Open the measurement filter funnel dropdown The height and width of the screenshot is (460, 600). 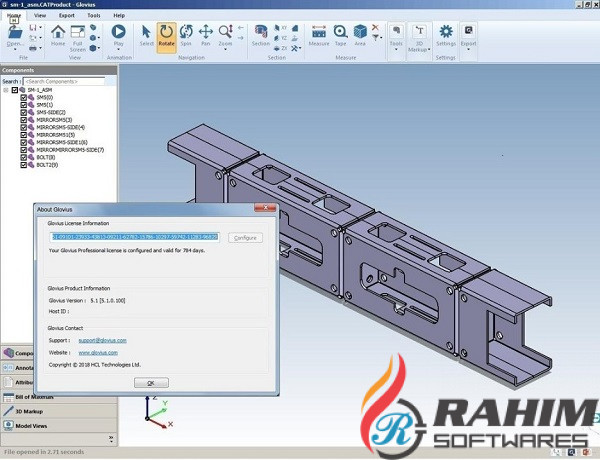[x=377, y=38]
